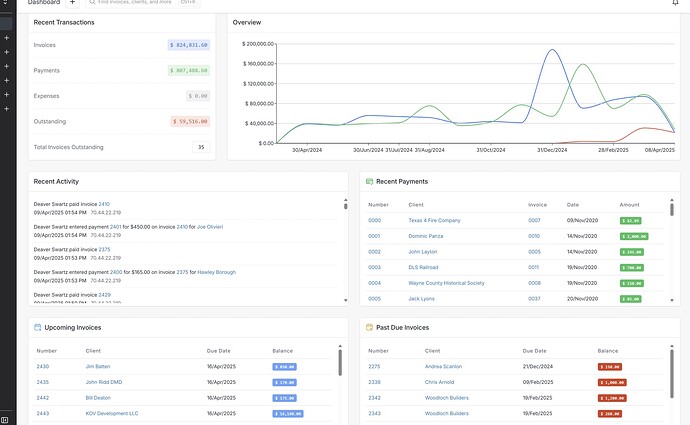
Task: Click the Upcoming Invoices calendar icon
Action: [x=37, y=327]
